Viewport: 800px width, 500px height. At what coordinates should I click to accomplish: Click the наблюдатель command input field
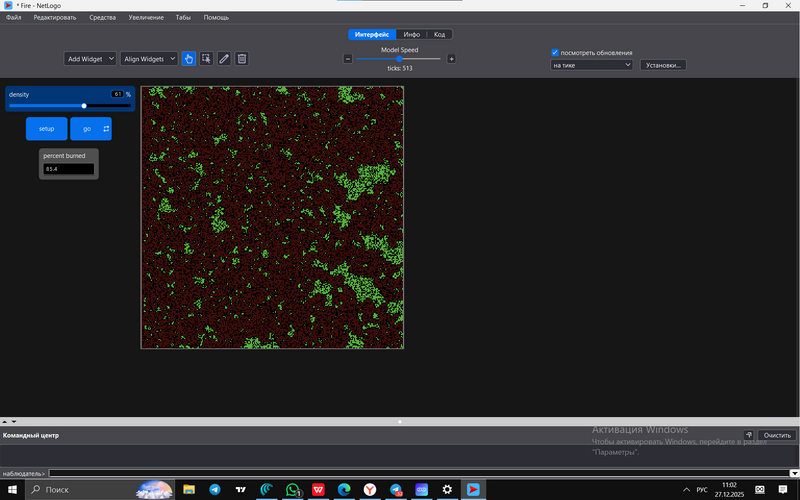point(400,473)
